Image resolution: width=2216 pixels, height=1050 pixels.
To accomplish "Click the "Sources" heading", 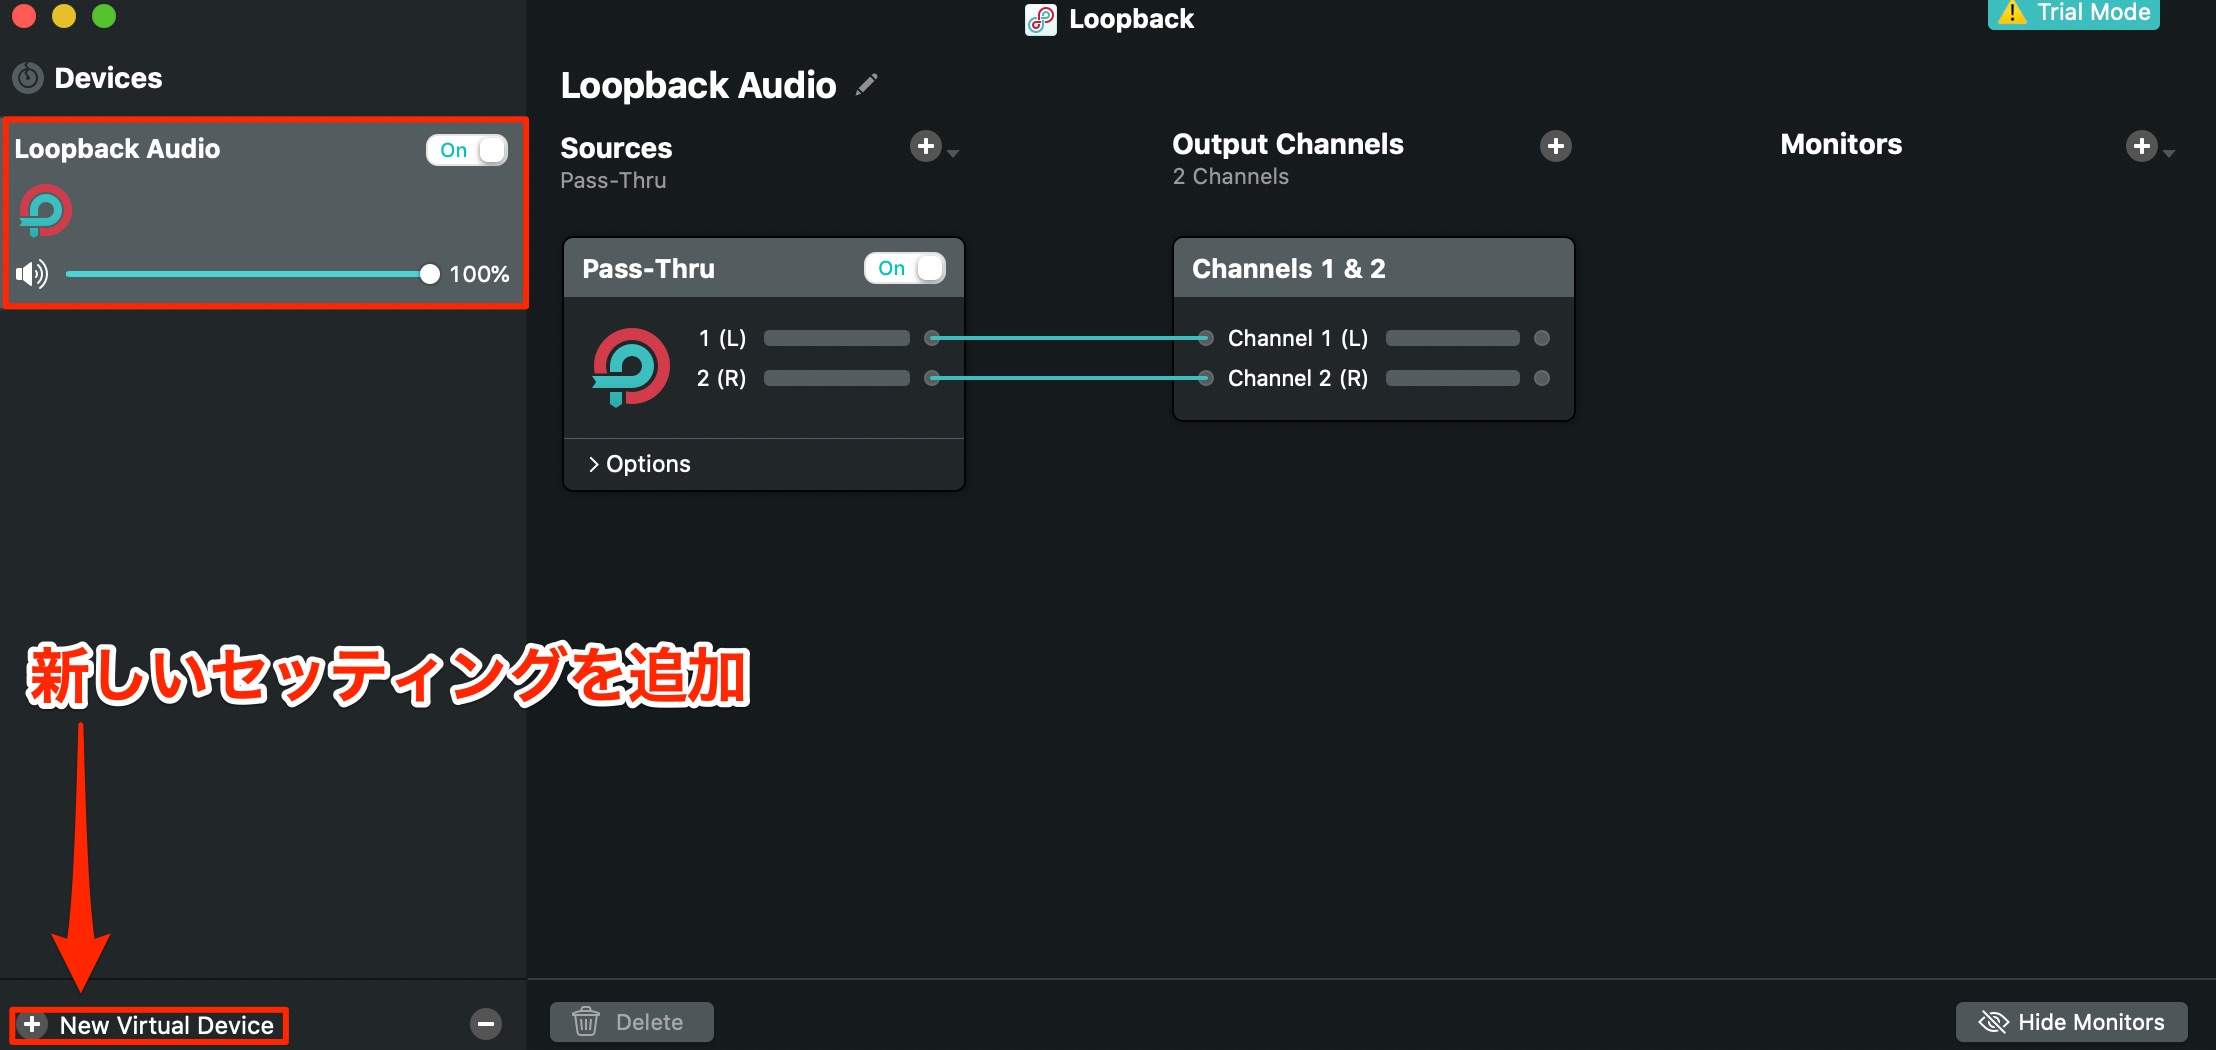I will click(x=616, y=148).
